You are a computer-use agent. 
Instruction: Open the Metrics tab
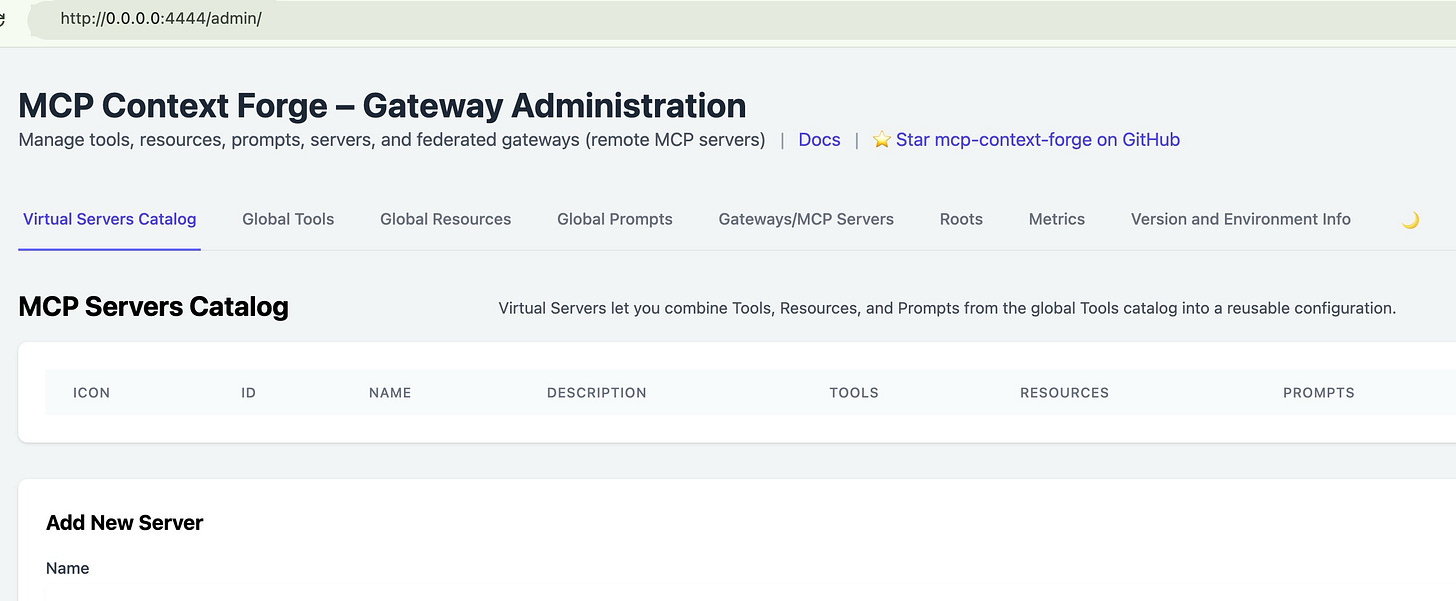[x=1057, y=219]
